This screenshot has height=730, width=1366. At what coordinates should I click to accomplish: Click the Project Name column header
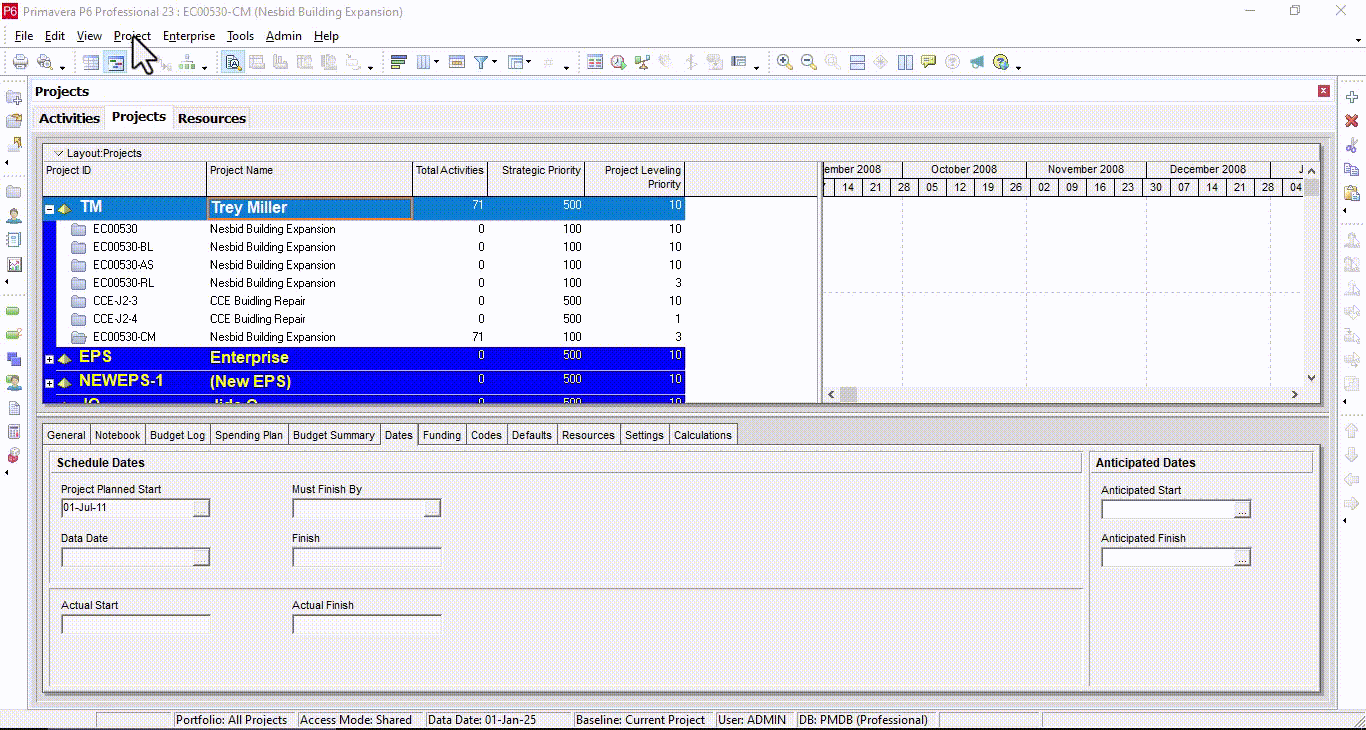310,179
